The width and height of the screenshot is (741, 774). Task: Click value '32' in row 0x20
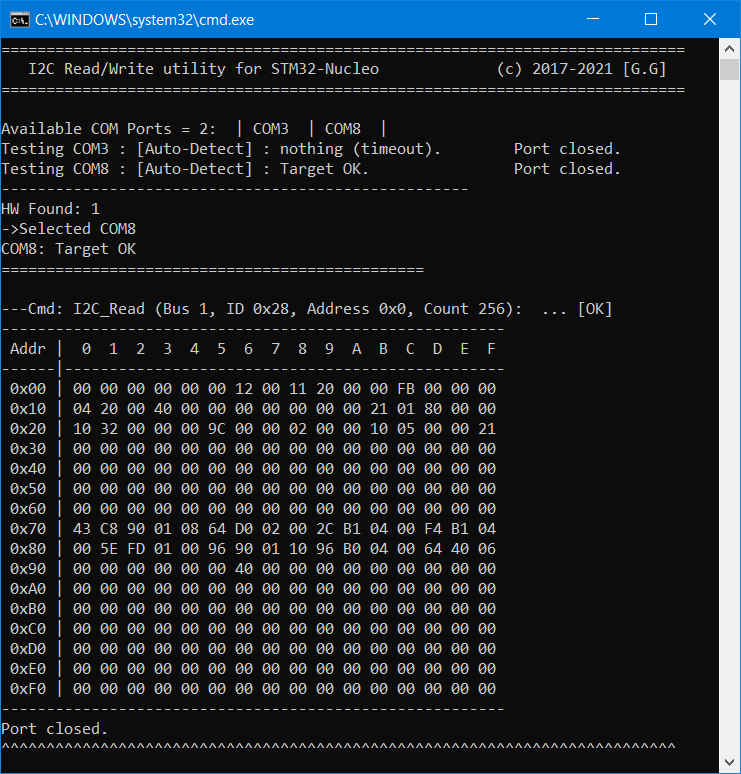109,429
